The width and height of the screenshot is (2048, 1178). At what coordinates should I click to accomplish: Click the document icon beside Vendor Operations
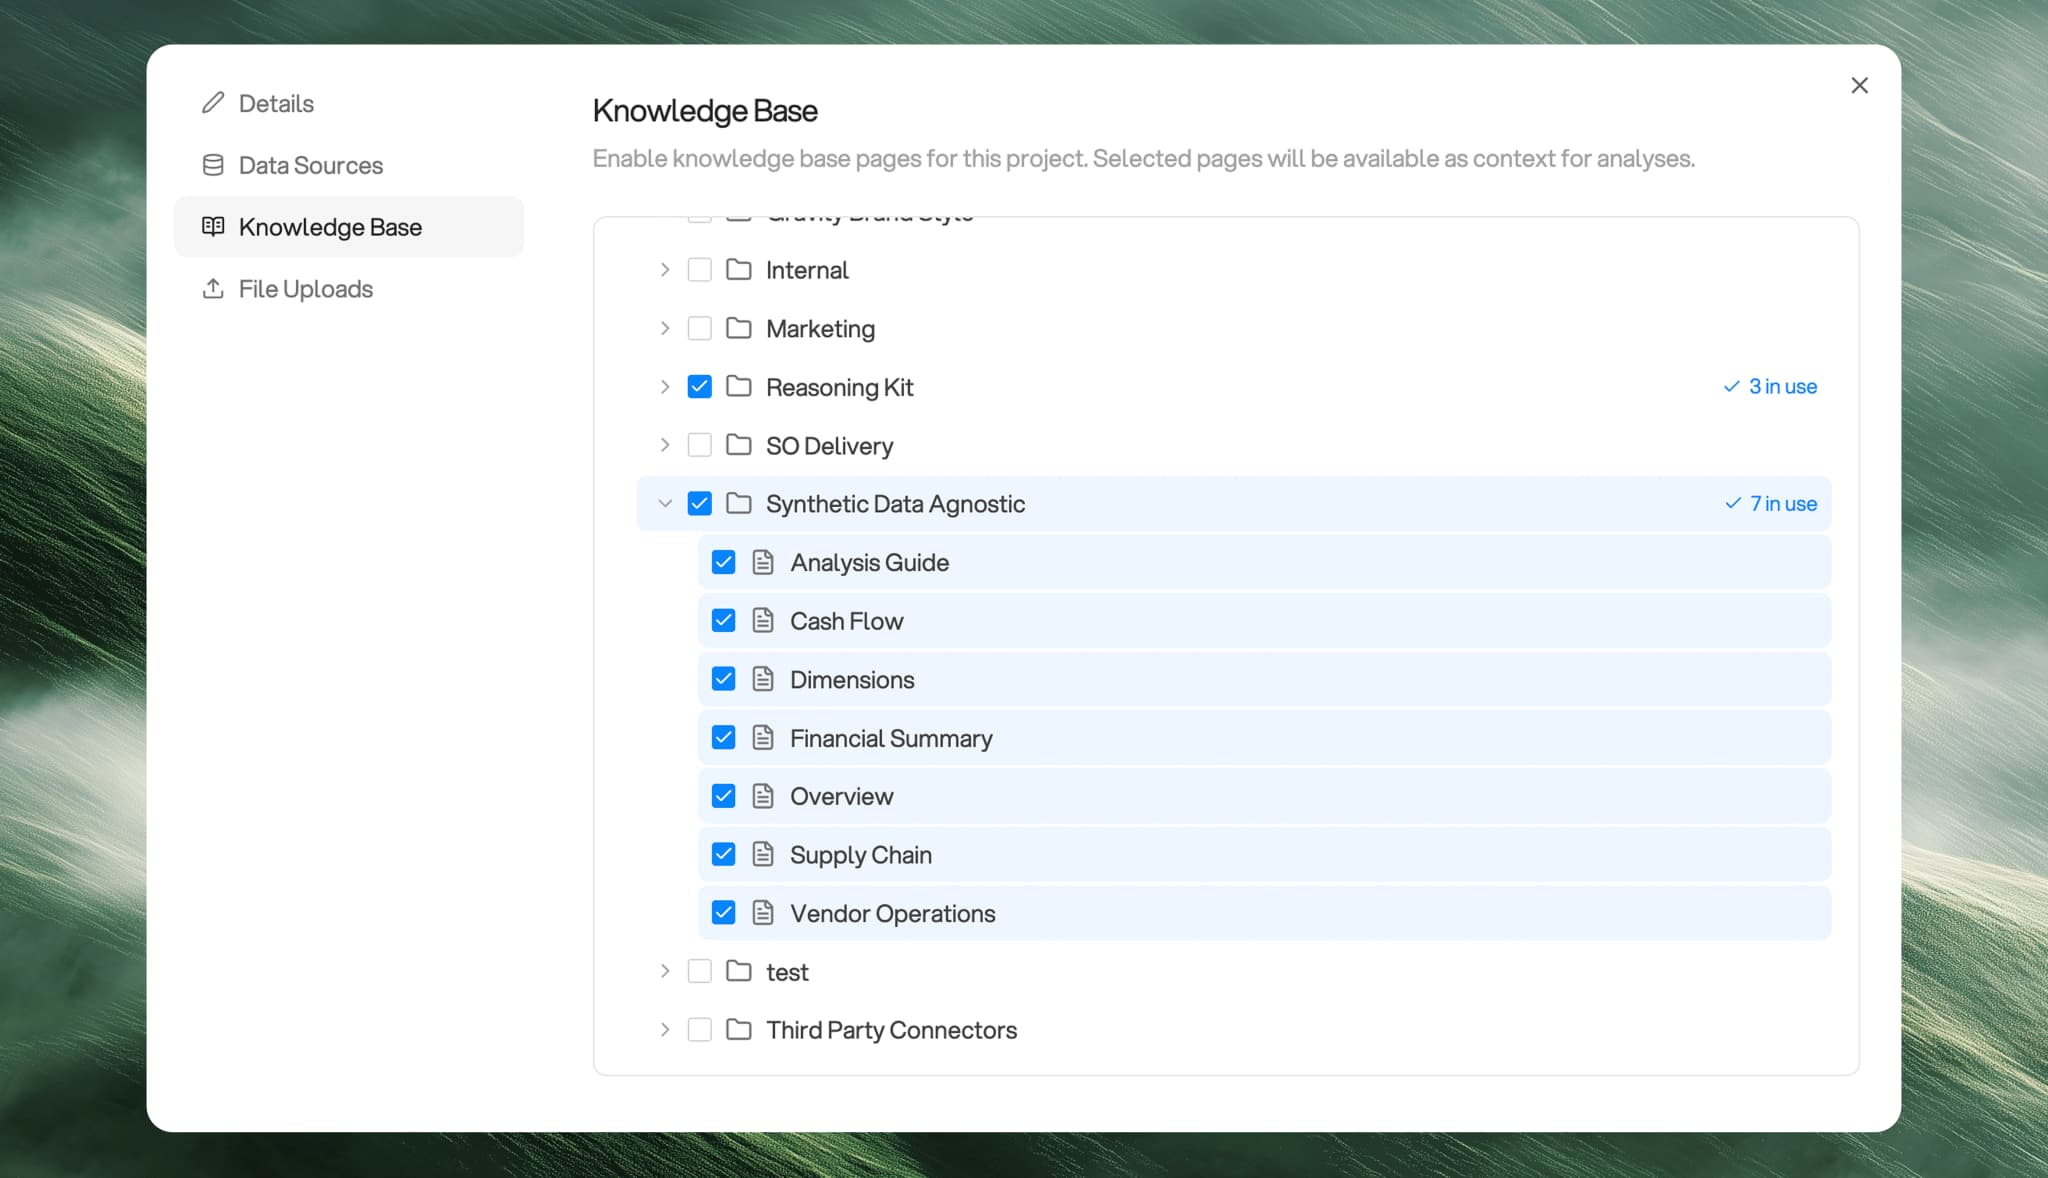coord(763,912)
